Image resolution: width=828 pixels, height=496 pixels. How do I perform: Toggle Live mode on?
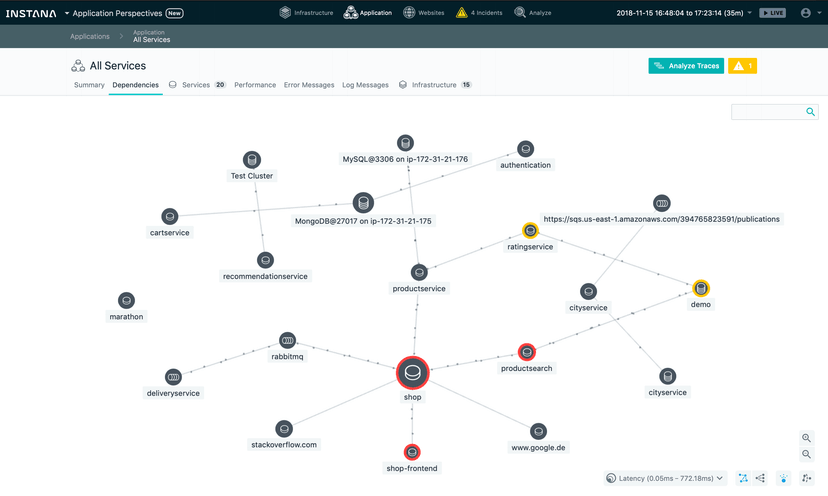[x=773, y=13]
